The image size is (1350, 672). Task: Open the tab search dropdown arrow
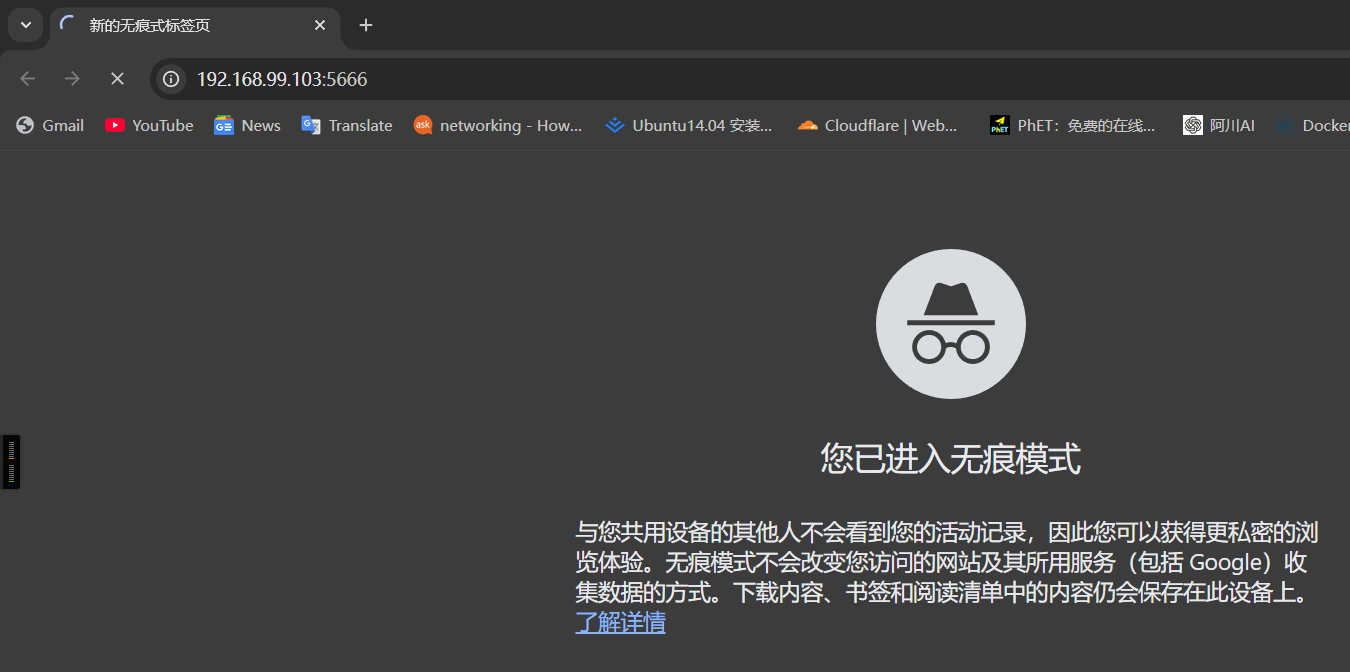tap(26, 25)
